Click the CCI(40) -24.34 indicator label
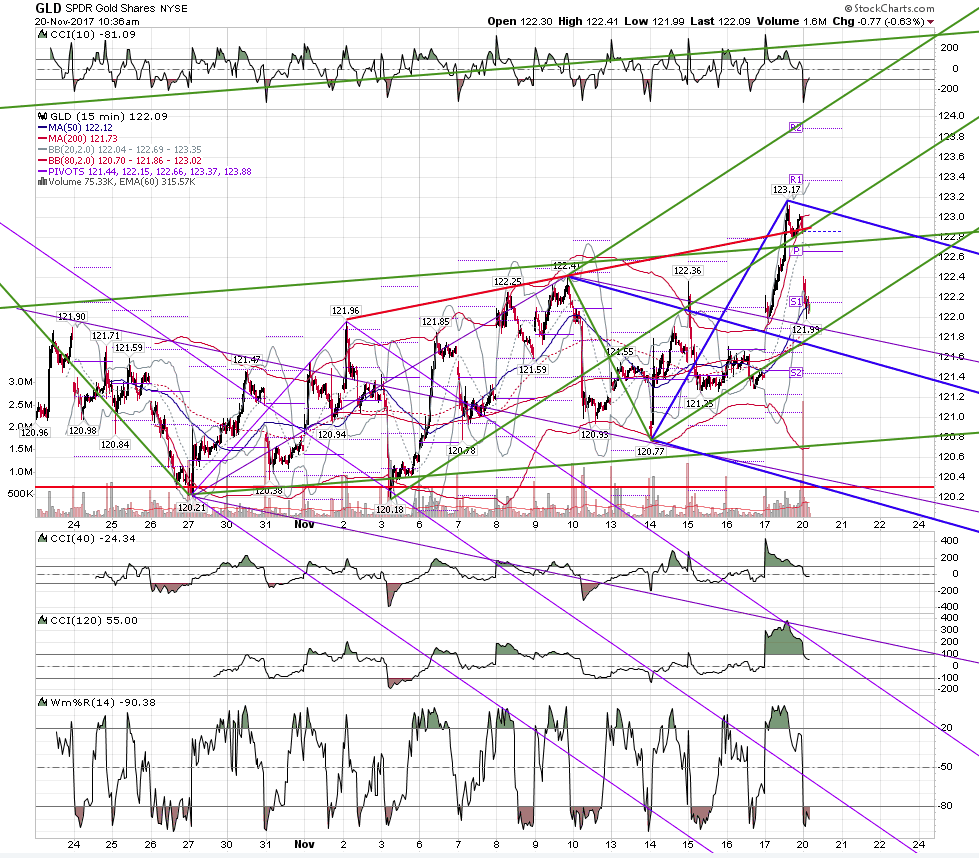 coord(92,538)
